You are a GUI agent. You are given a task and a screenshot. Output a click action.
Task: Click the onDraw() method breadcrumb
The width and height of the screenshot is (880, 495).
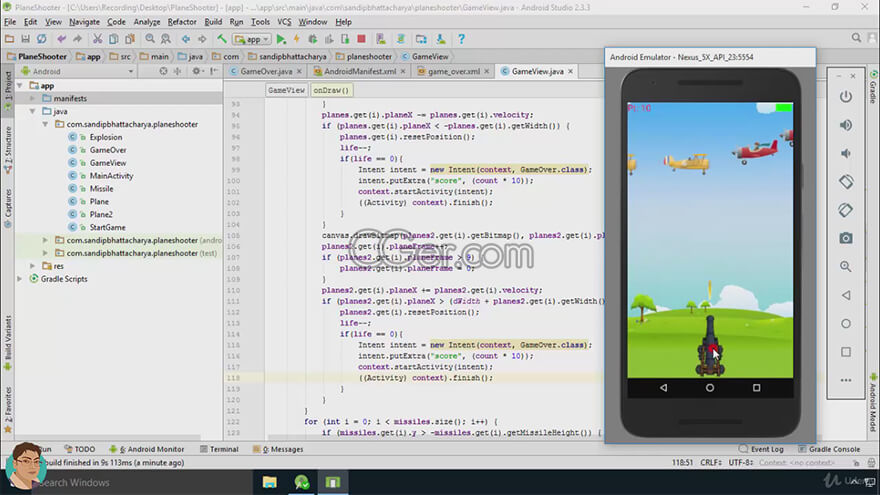[x=331, y=90]
